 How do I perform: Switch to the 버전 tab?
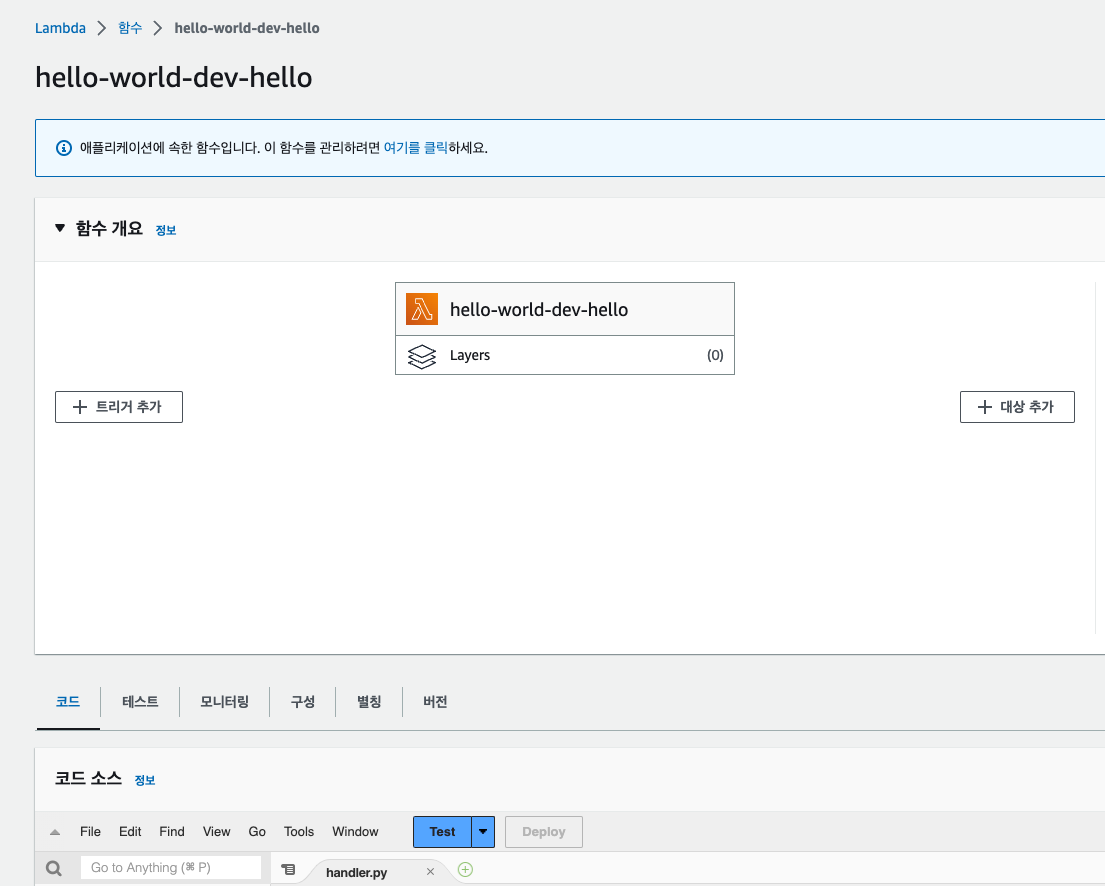436,701
